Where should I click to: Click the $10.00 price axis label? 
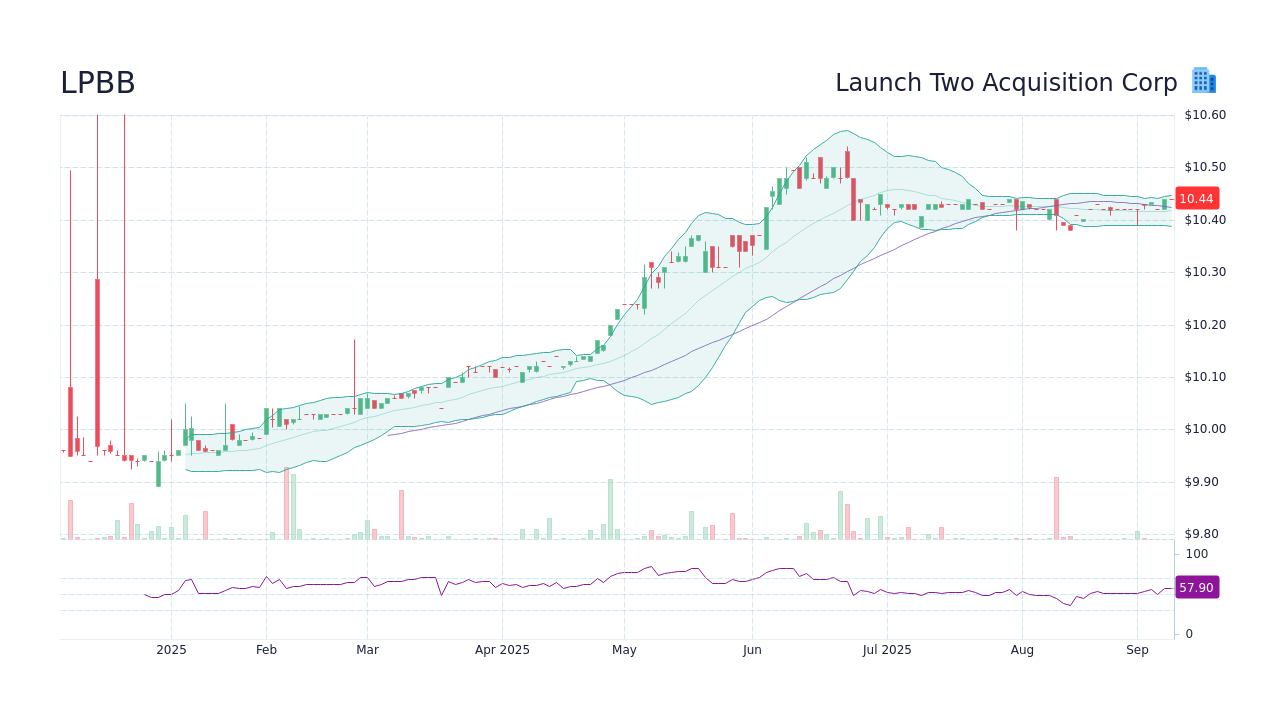(x=1205, y=429)
